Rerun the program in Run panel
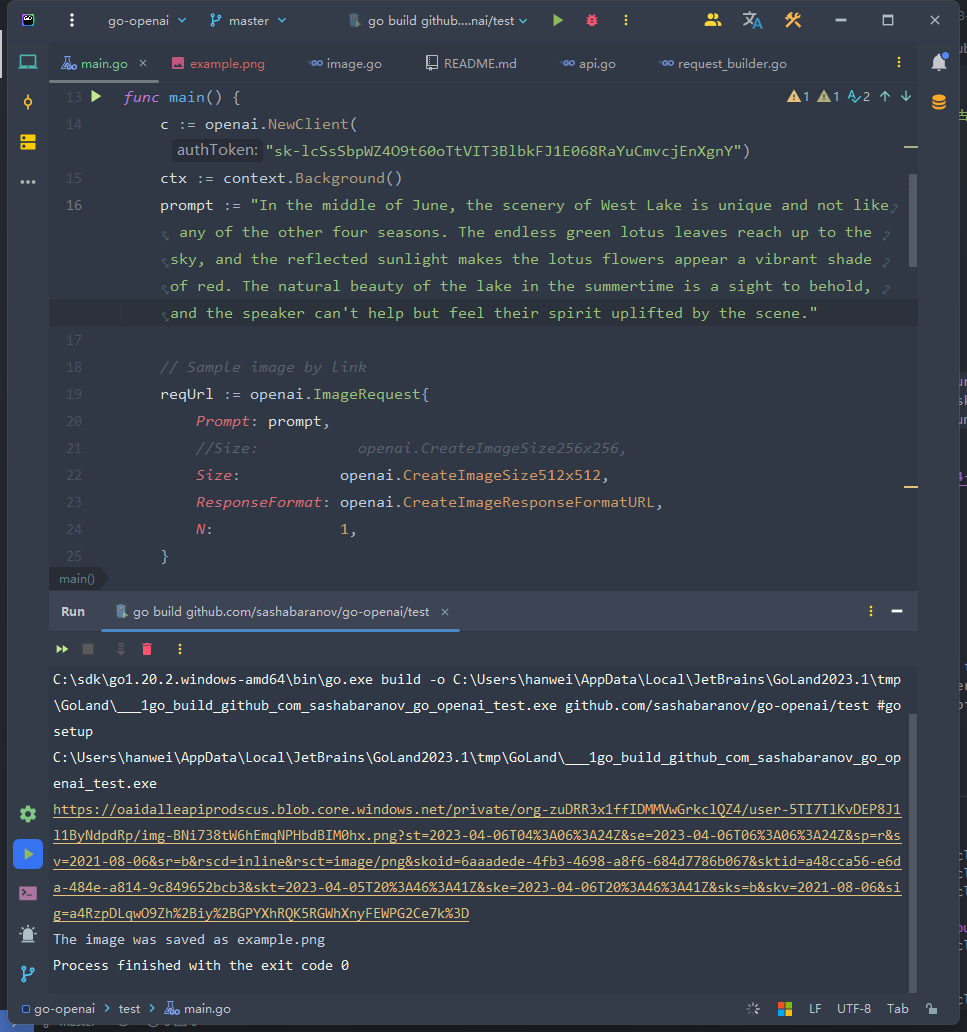 [62, 649]
